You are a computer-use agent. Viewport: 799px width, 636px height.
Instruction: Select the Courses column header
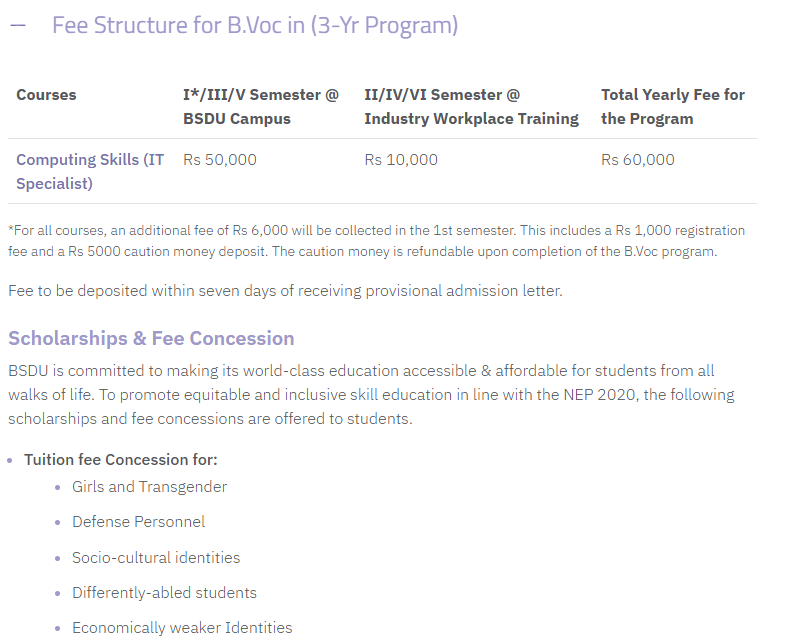click(x=46, y=95)
